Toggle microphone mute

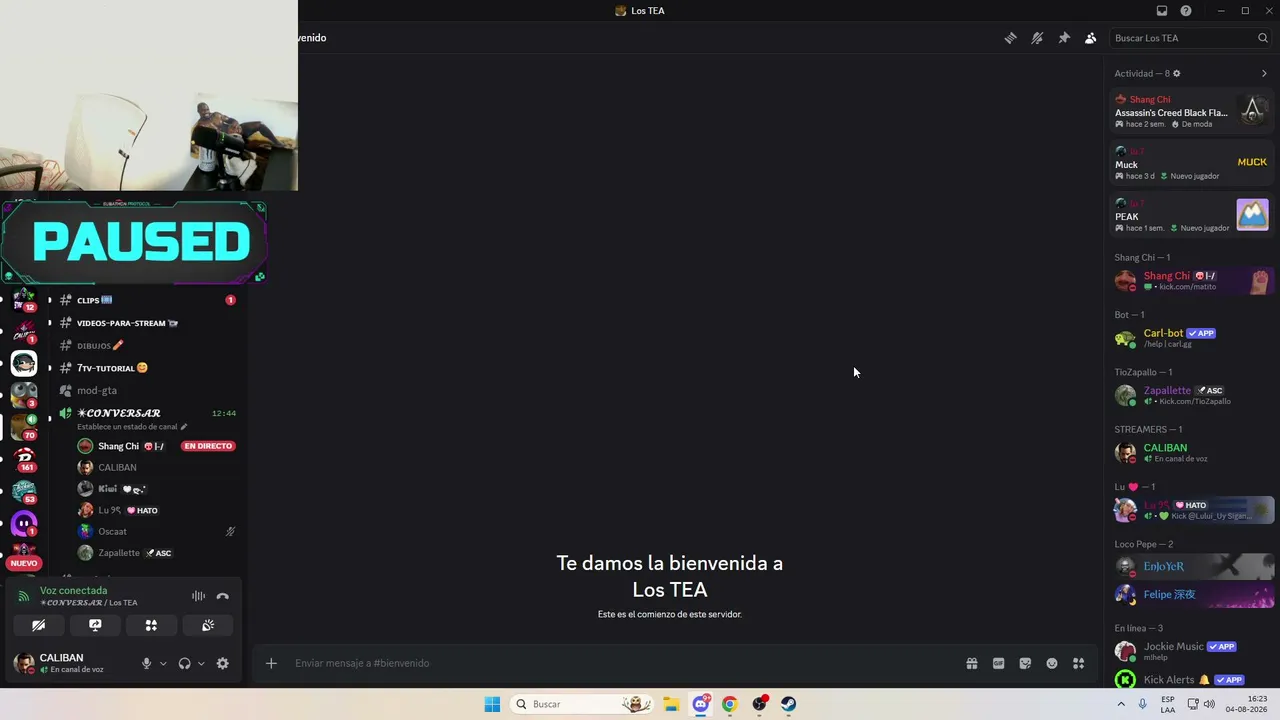[x=146, y=663]
